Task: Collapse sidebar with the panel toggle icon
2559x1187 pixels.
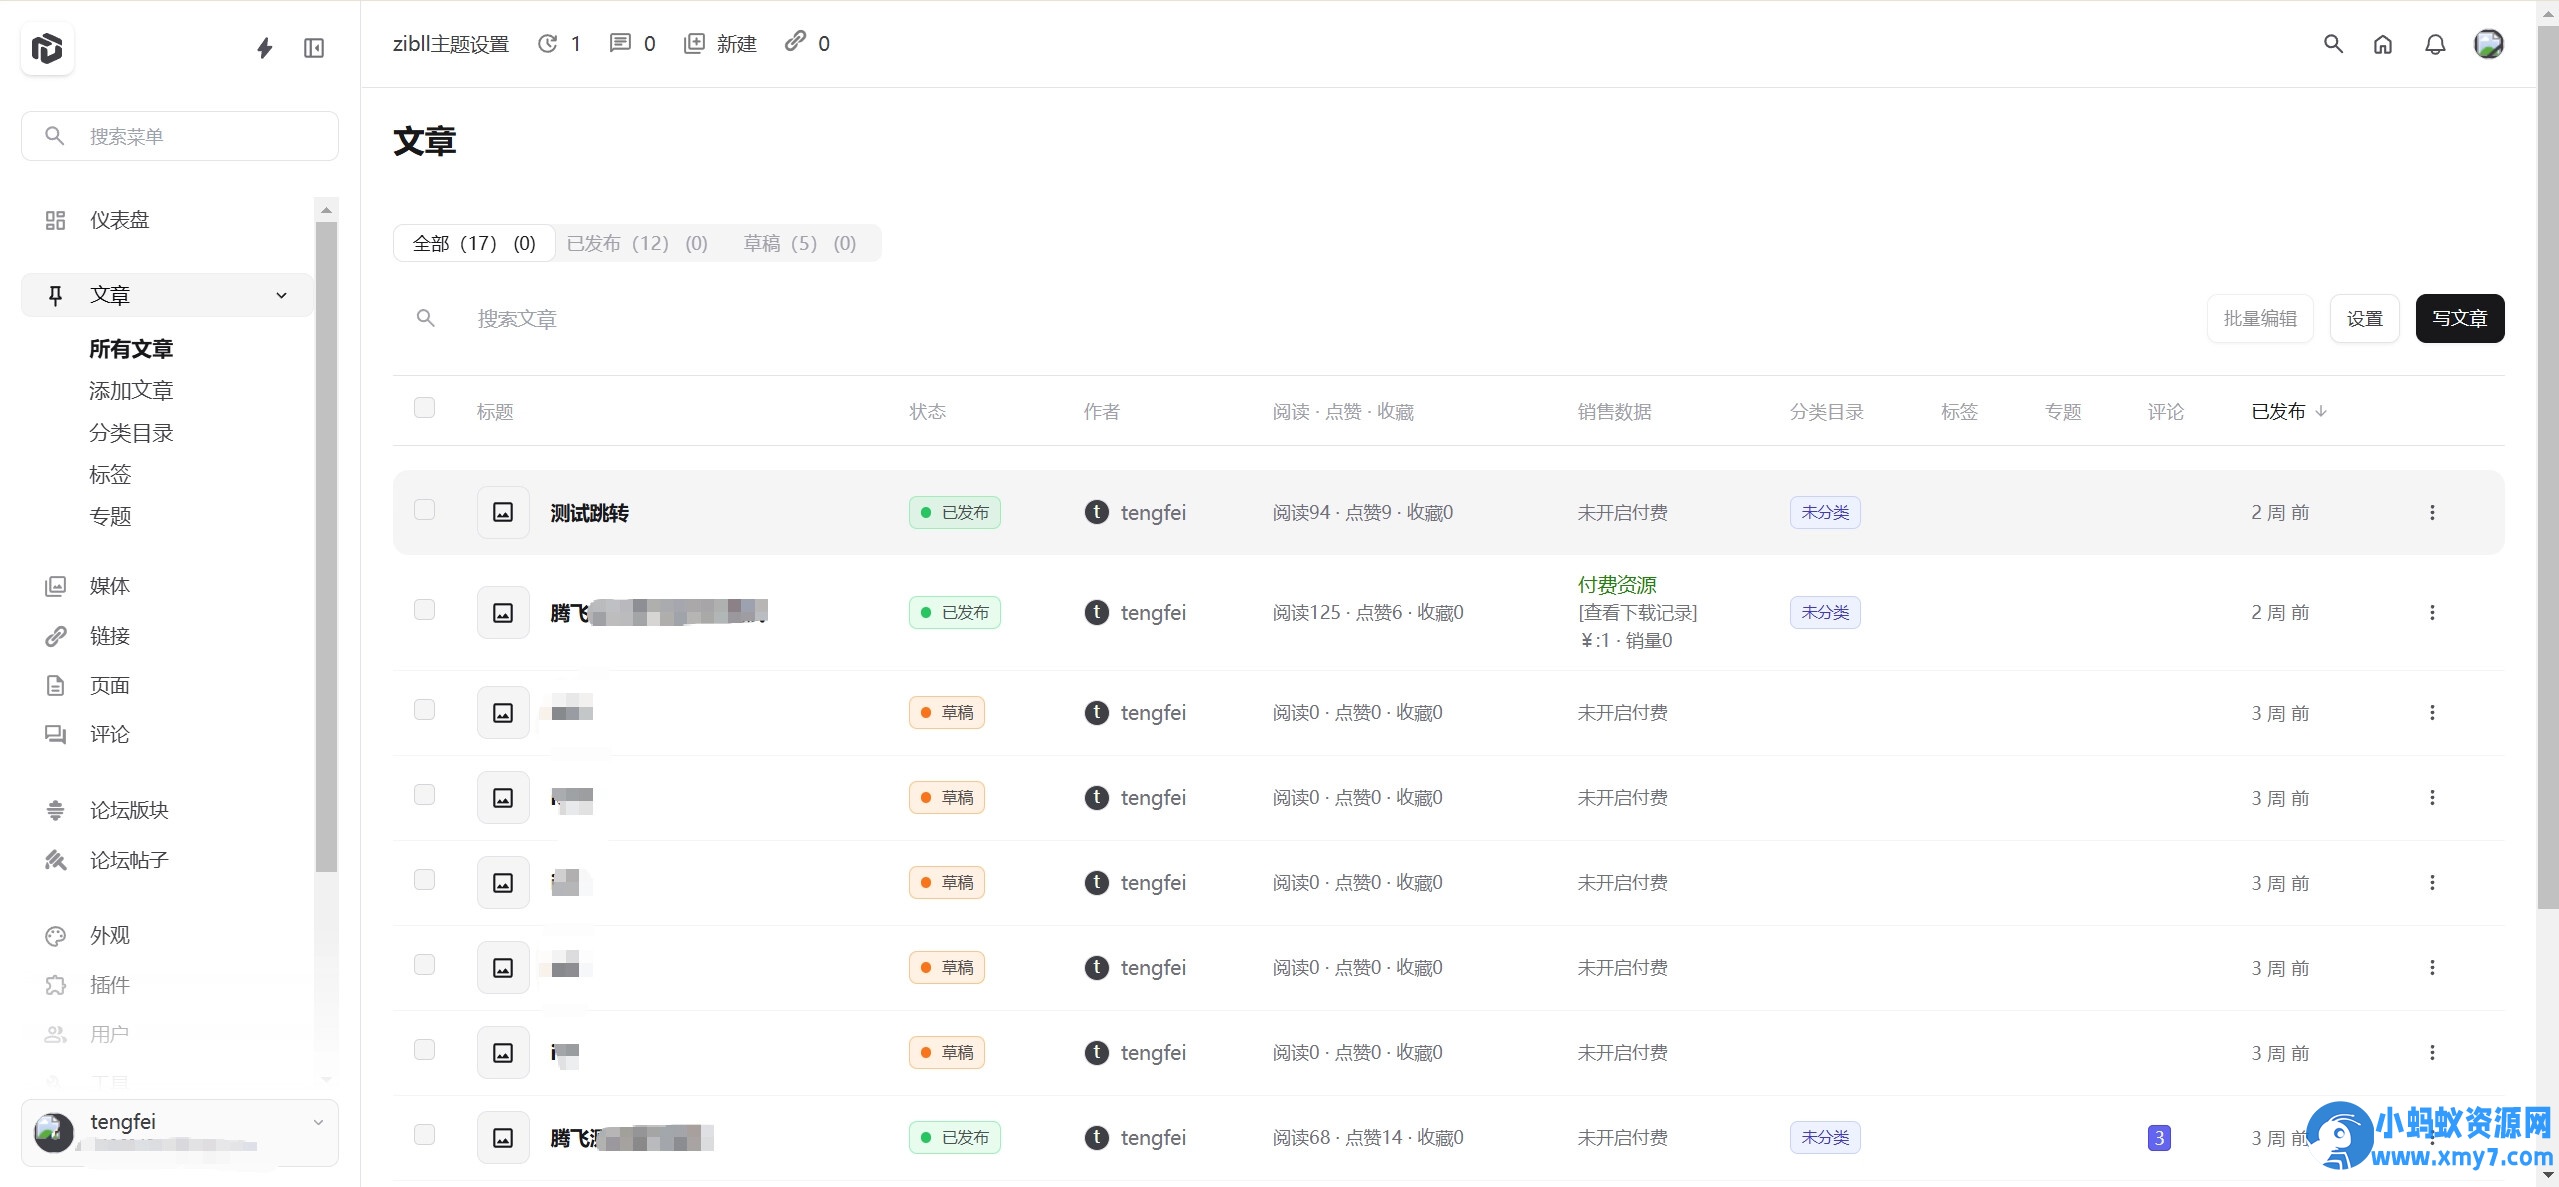Action: 314,48
